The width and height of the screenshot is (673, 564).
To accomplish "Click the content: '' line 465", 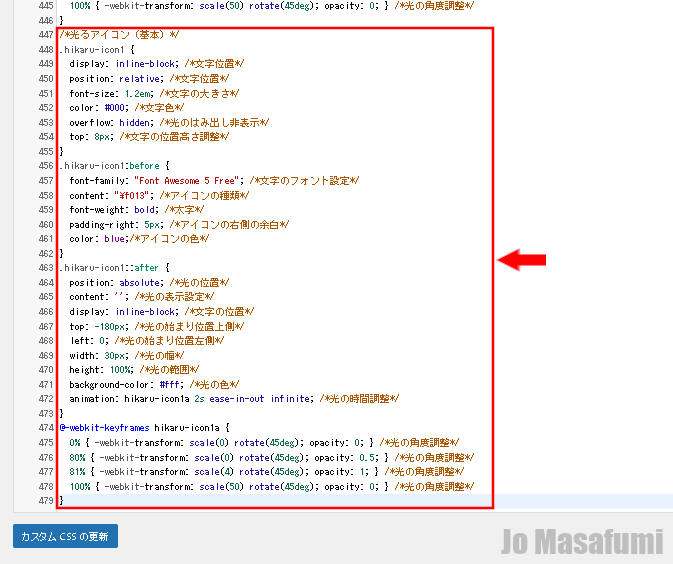I will click(x=142, y=297).
